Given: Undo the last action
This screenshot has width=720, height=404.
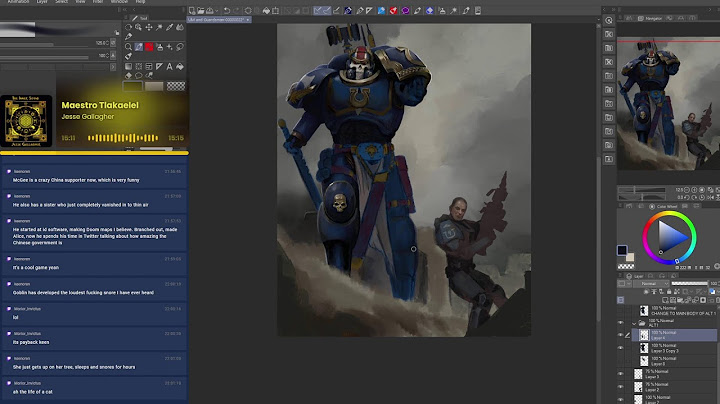Looking at the screenshot, I should tap(227, 11).
